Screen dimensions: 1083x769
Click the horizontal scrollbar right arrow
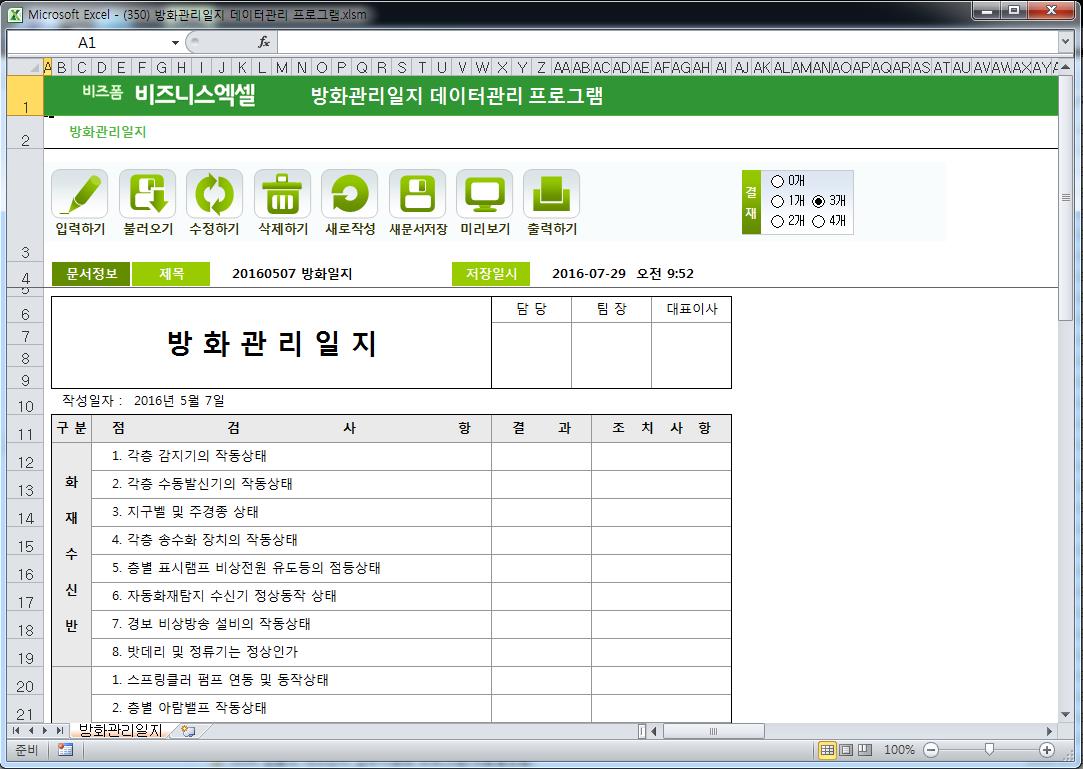[1049, 731]
